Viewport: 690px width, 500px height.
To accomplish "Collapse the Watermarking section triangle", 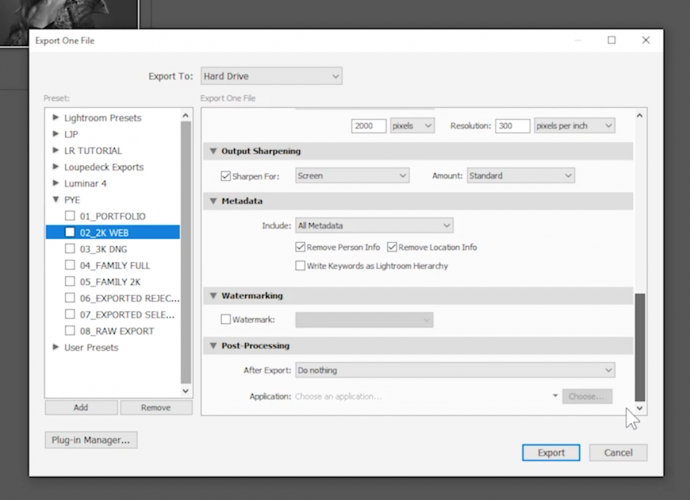I will tap(213, 296).
